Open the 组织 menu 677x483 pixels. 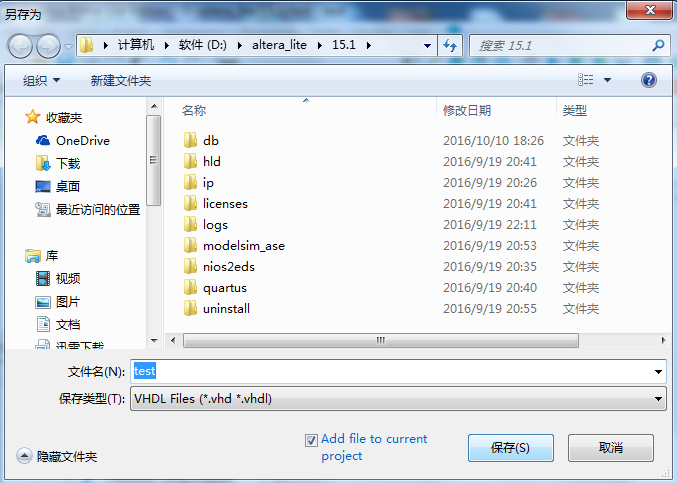pos(41,80)
